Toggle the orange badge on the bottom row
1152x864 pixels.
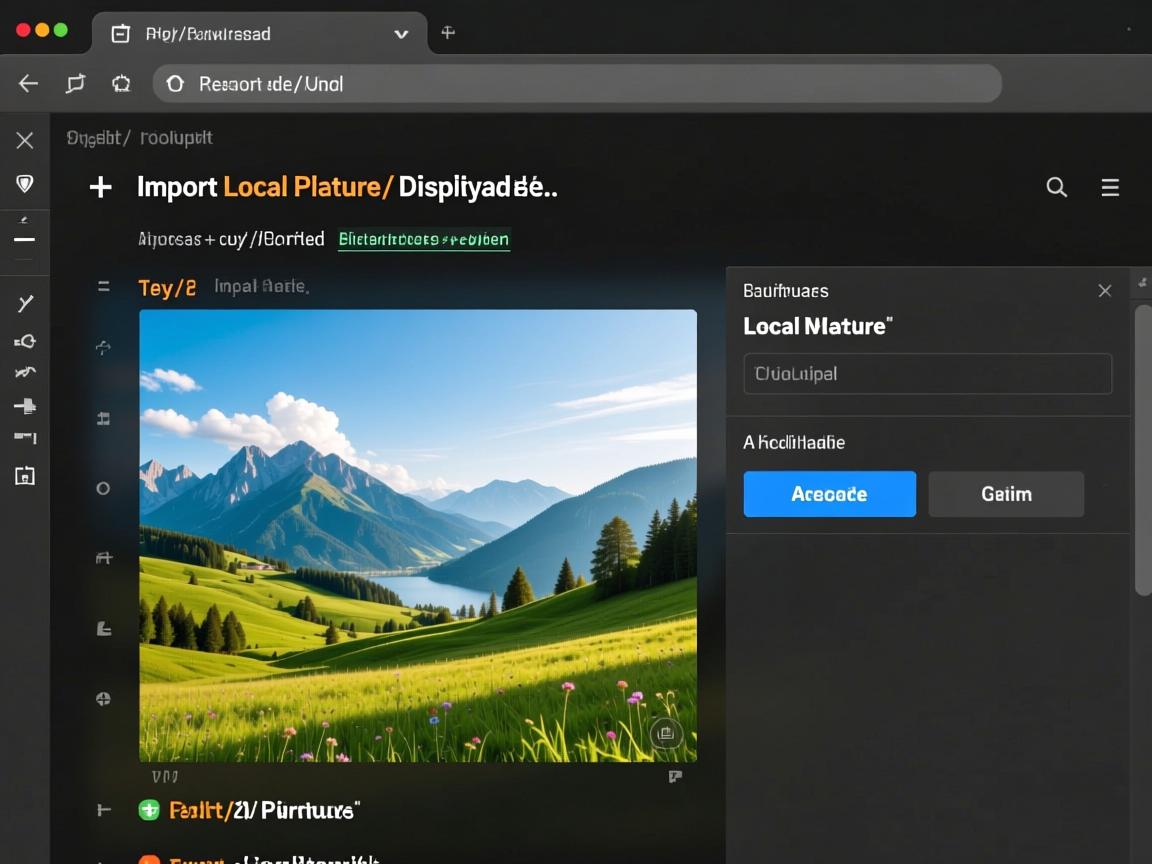(149, 860)
